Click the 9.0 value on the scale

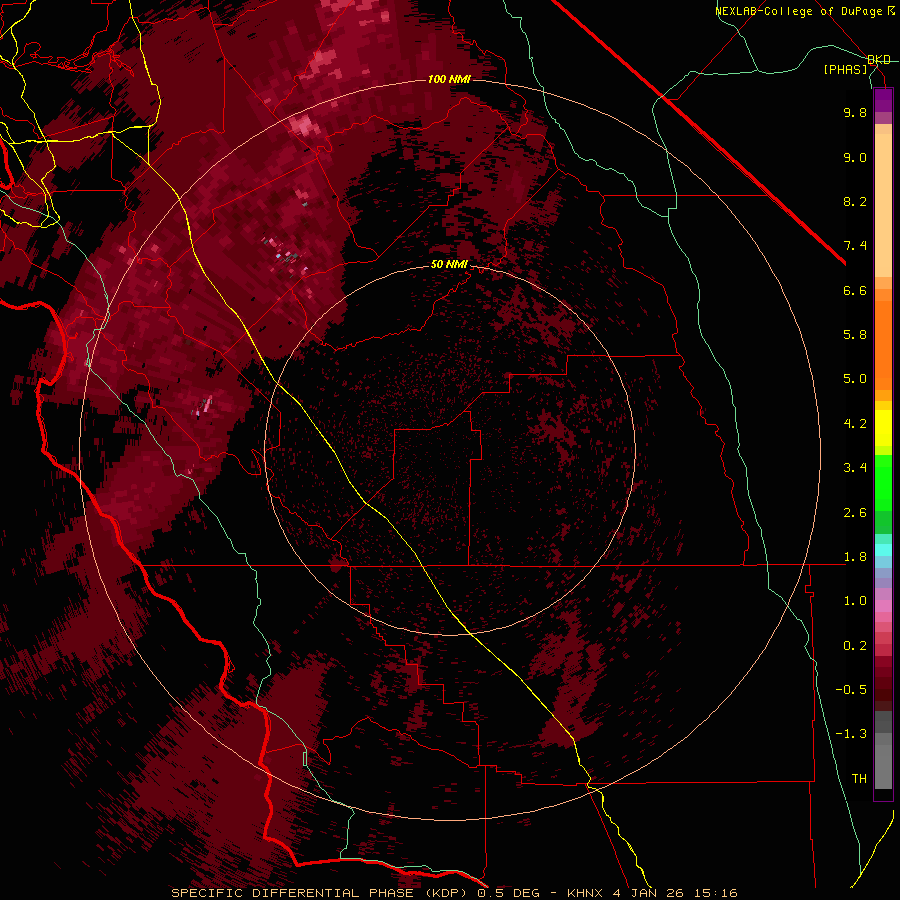(855, 157)
